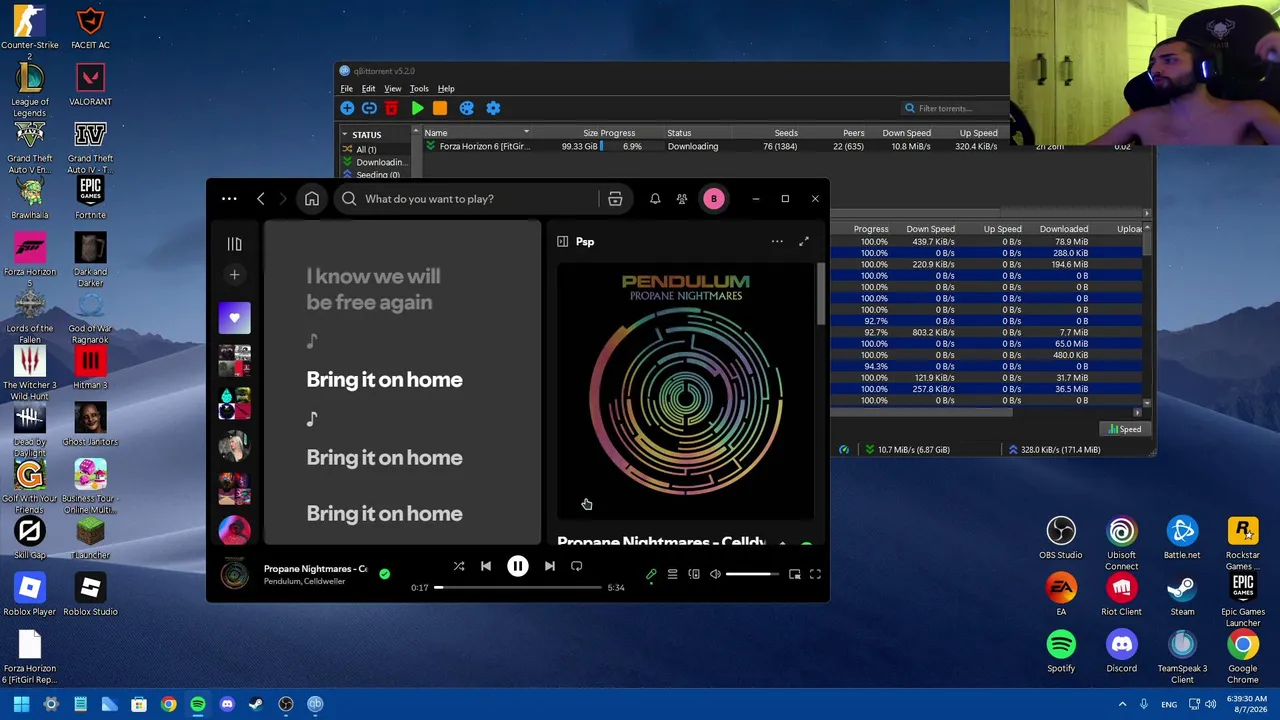Open the Help menu in qBittorrent
This screenshot has width=1280, height=720.
click(446, 89)
